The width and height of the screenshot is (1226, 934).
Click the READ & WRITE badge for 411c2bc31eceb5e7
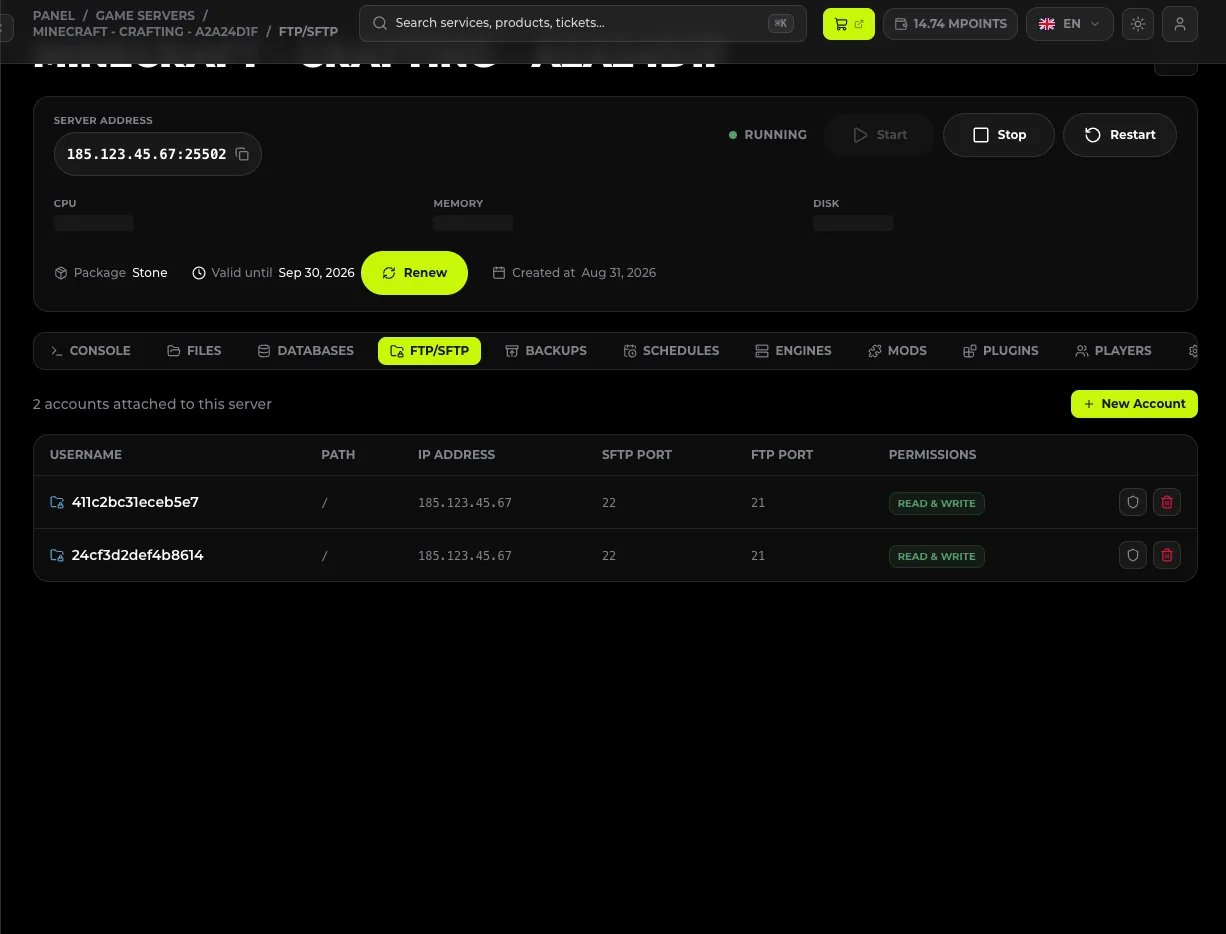point(936,503)
